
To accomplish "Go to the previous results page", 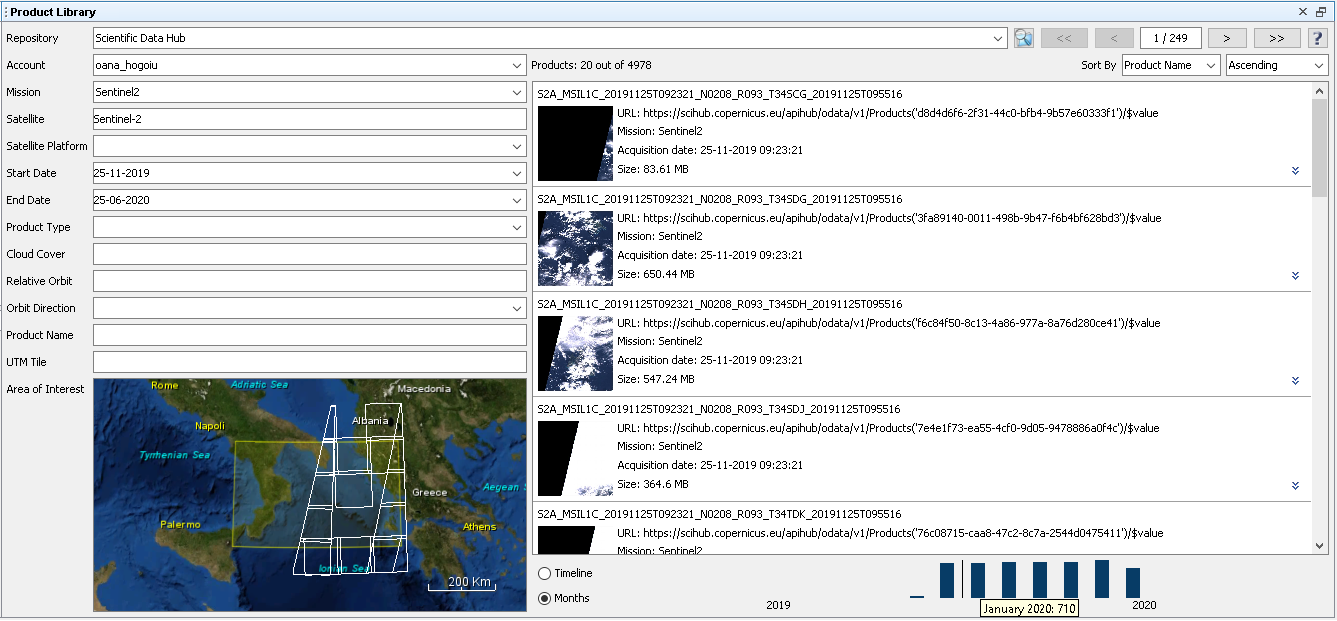I will (x=1114, y=38).
